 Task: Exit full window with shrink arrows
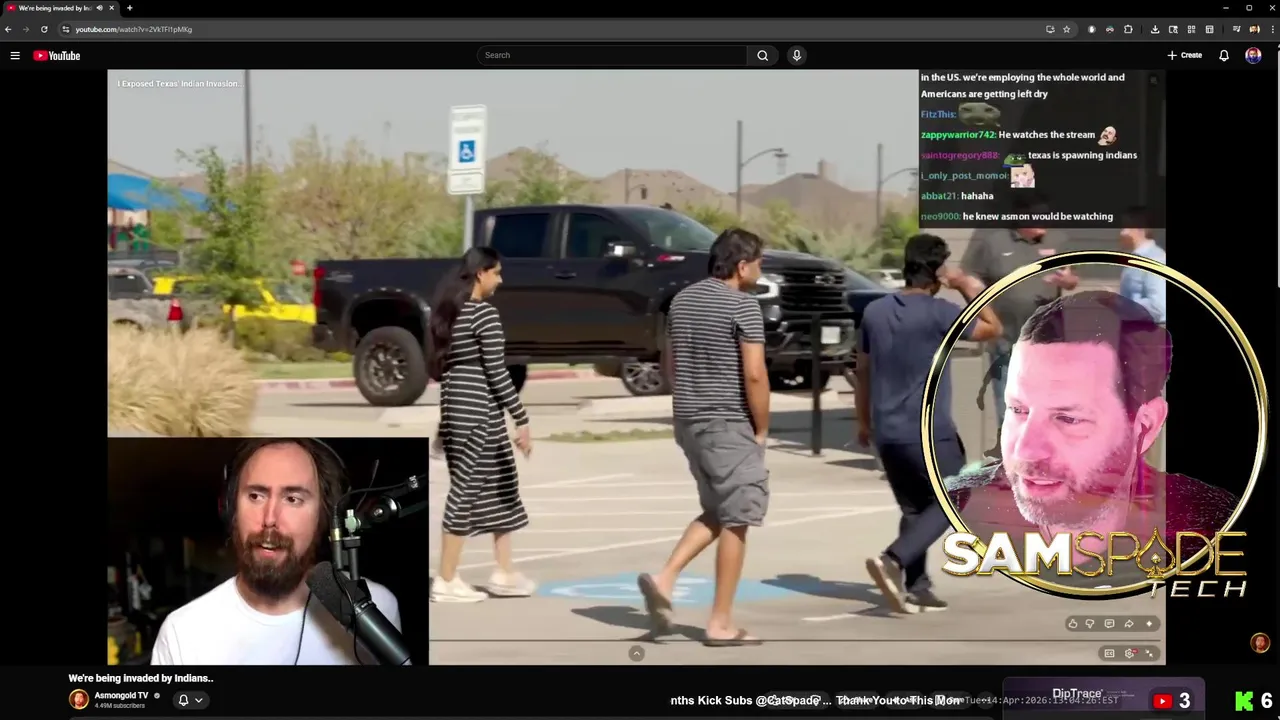click(x=1149, y=653)
